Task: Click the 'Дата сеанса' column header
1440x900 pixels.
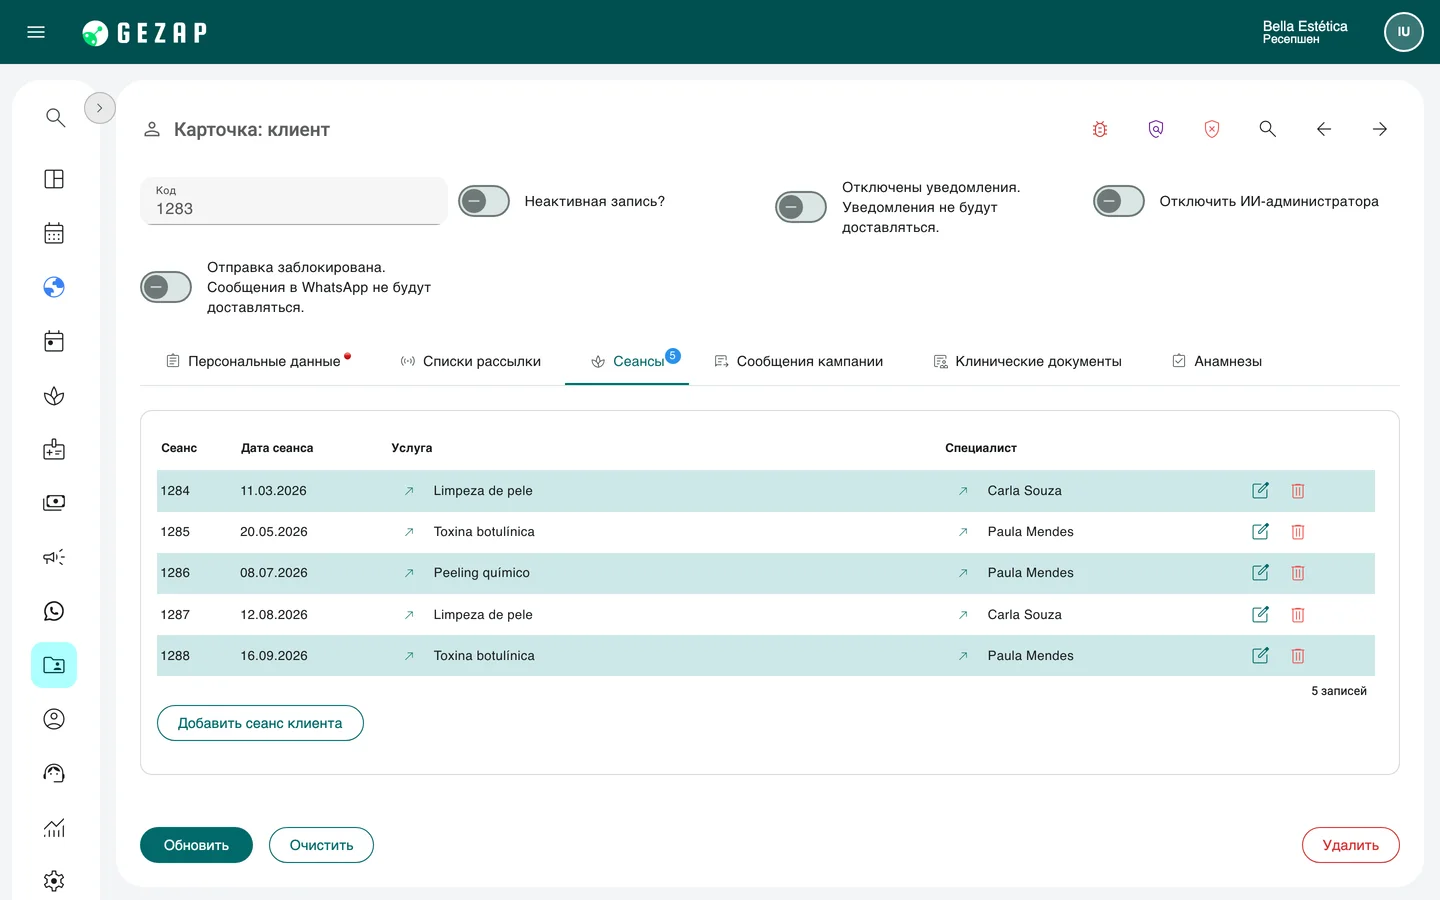Action: pyautogui.click(x=277, y=448)
